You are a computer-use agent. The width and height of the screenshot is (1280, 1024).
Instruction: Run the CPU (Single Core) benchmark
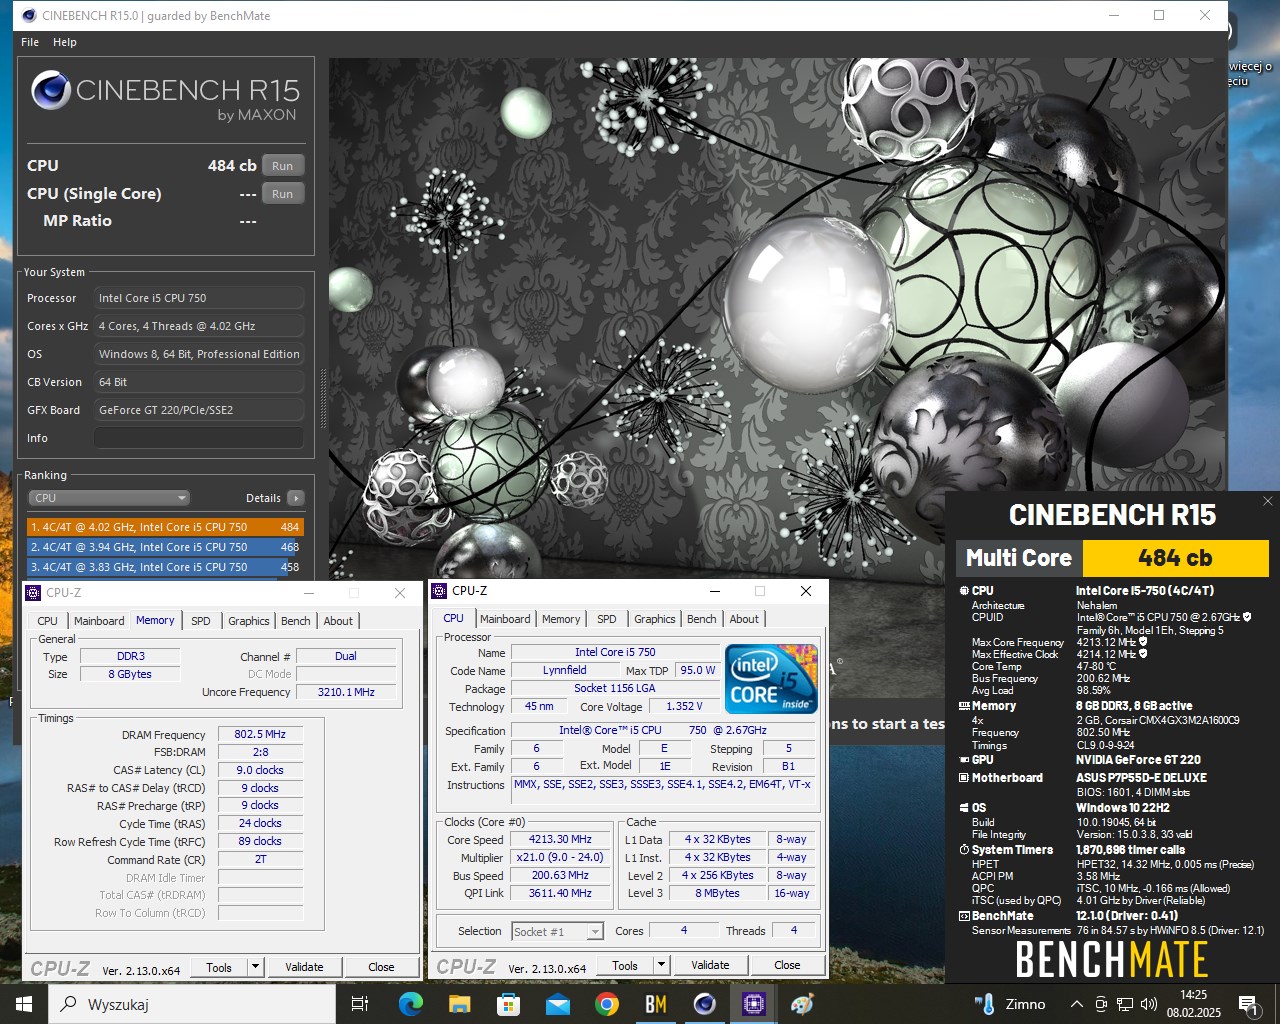[283, 194]
